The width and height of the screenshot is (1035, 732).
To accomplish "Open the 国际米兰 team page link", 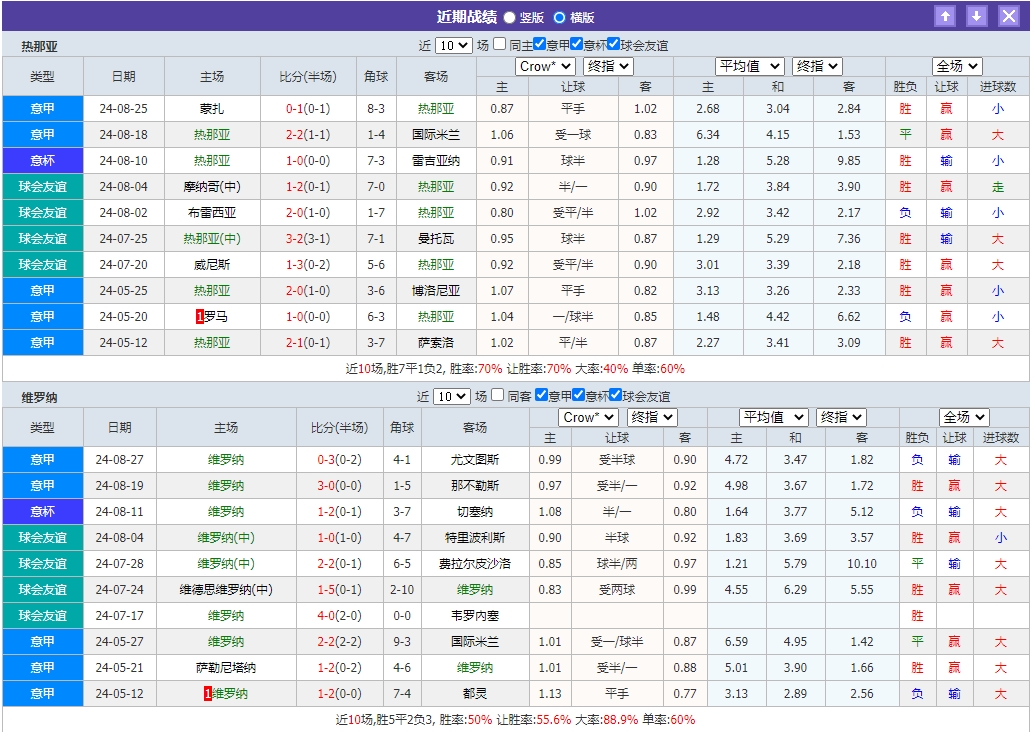I will [437, 134].
